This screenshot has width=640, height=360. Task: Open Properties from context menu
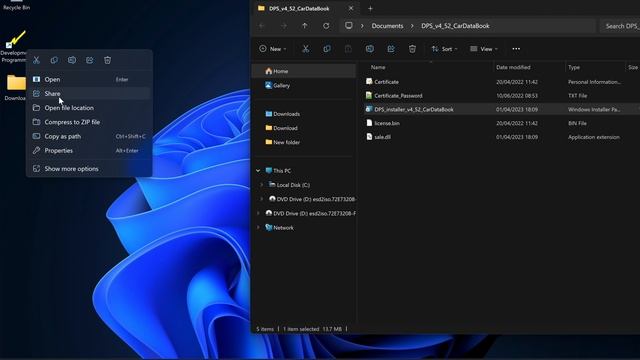pyautogui.click(x=89, y=151)
